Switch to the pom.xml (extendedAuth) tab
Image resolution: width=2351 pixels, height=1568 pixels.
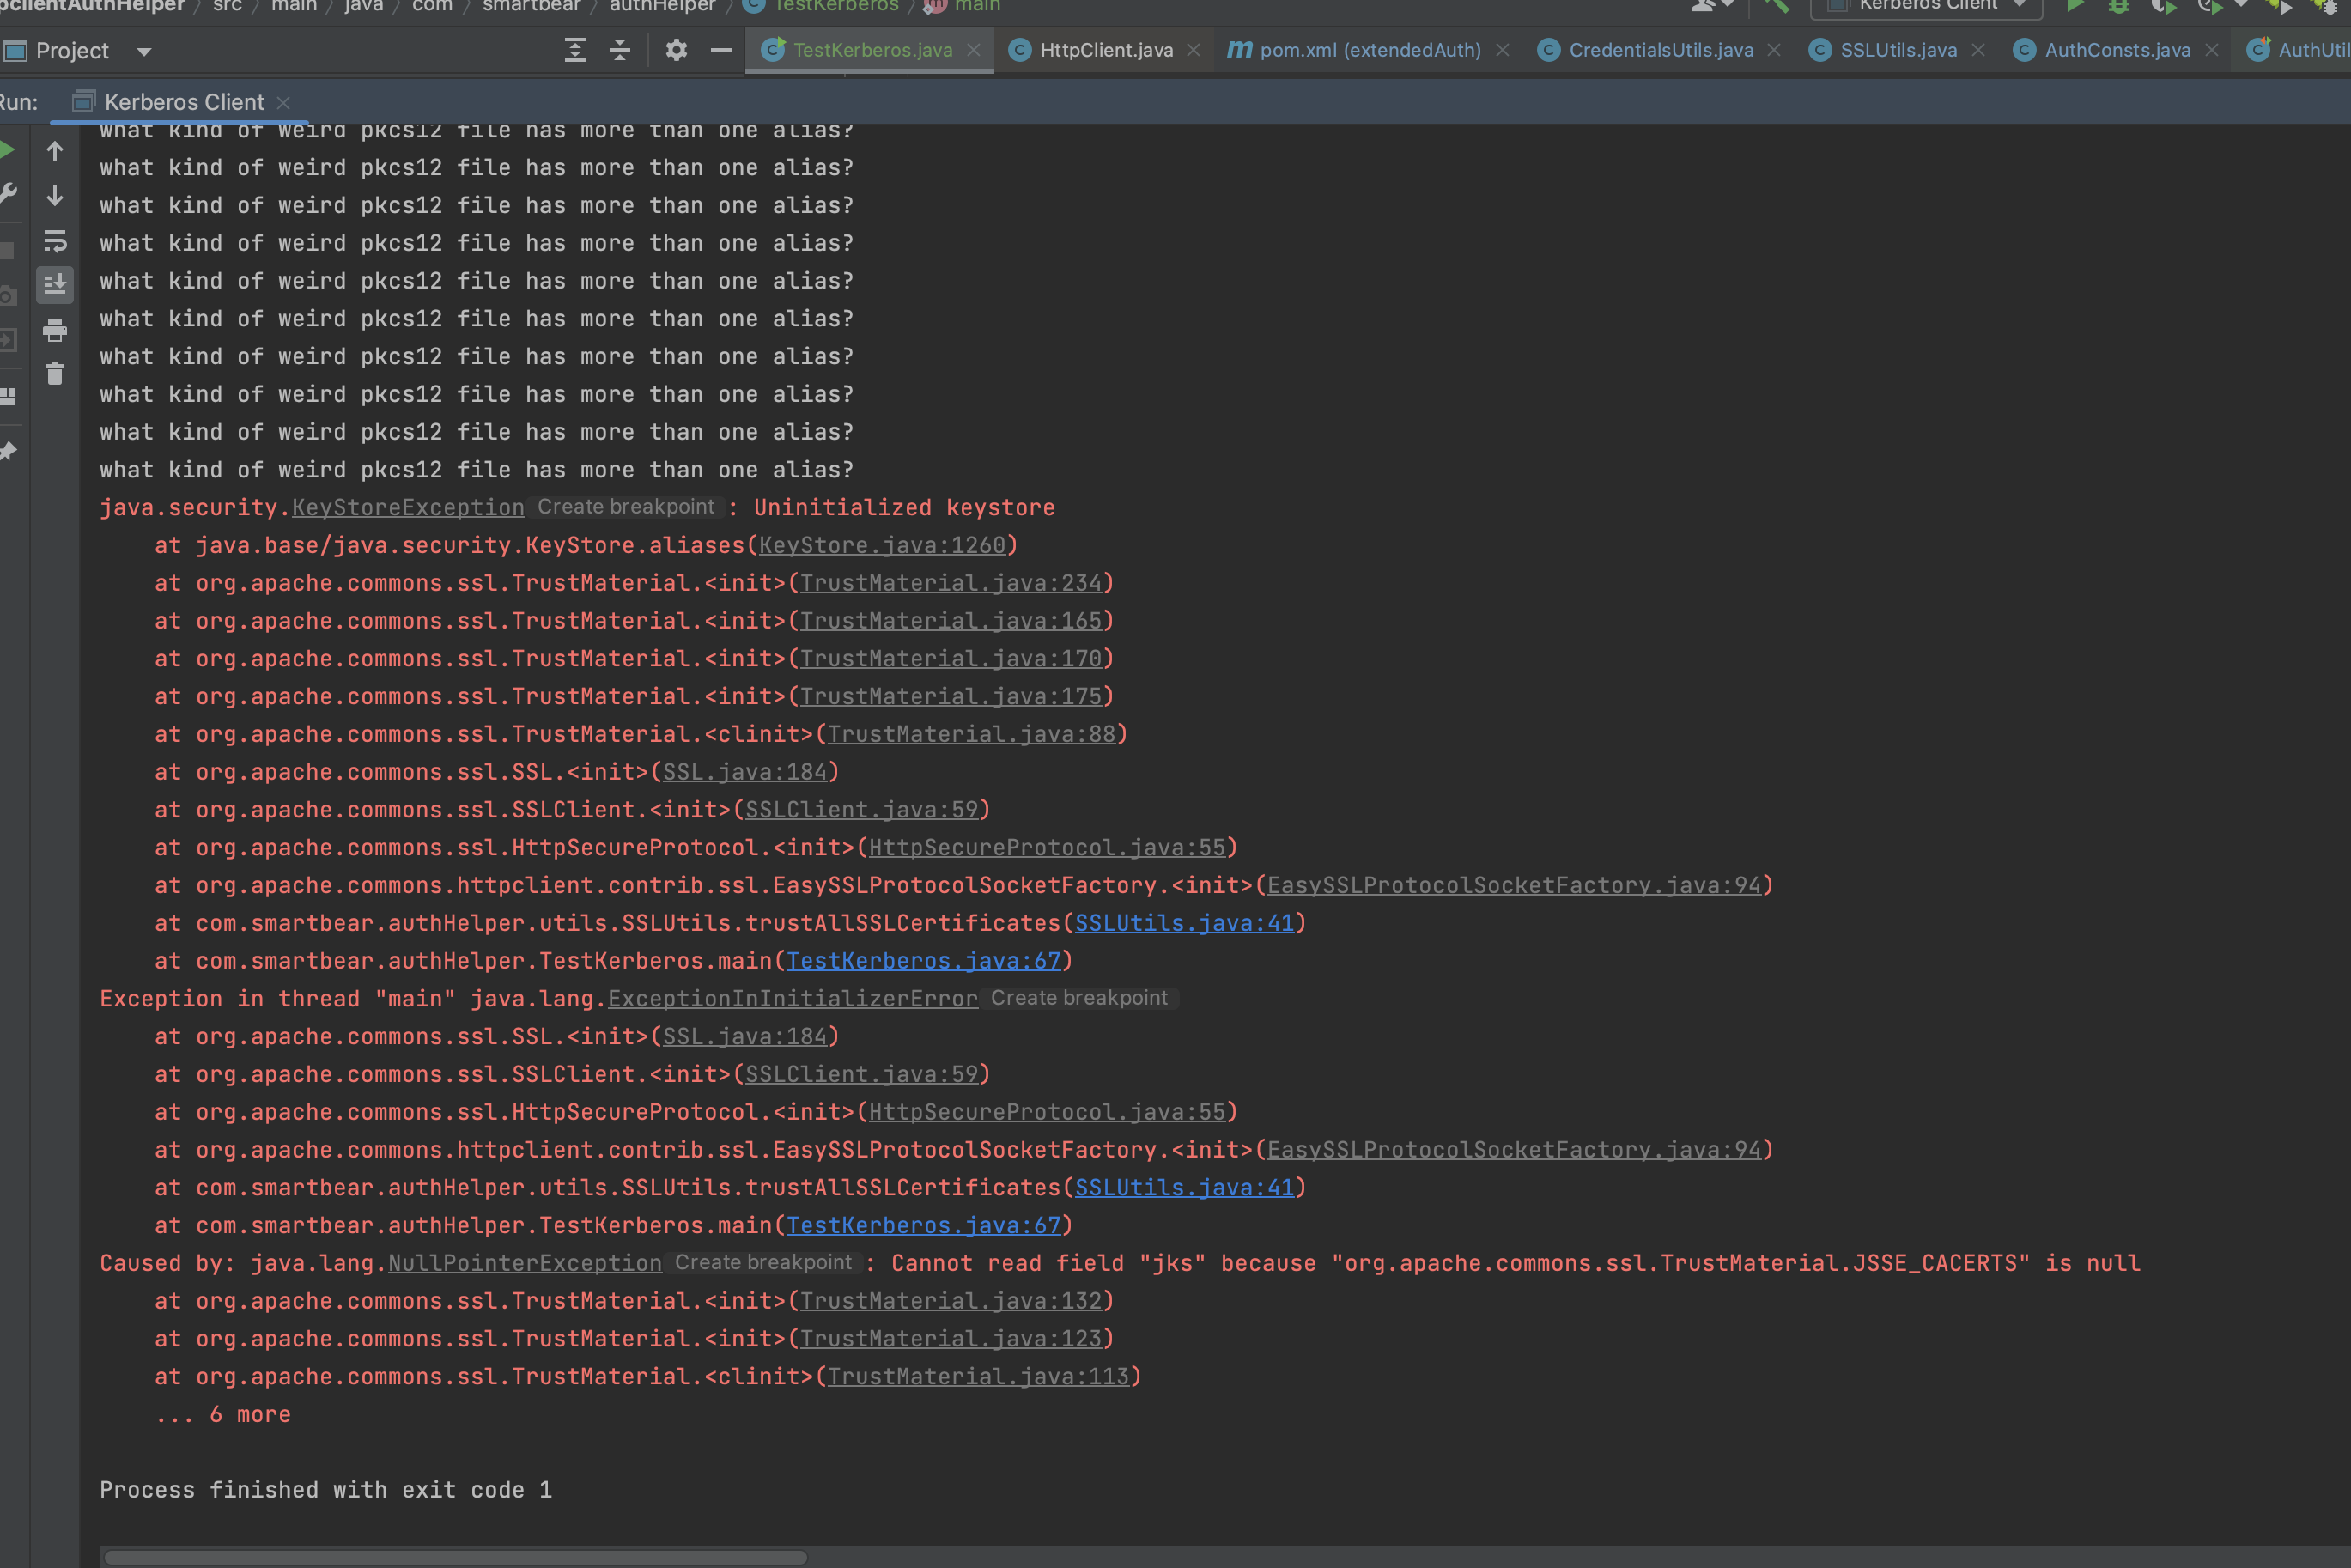tap(1370, 49)
